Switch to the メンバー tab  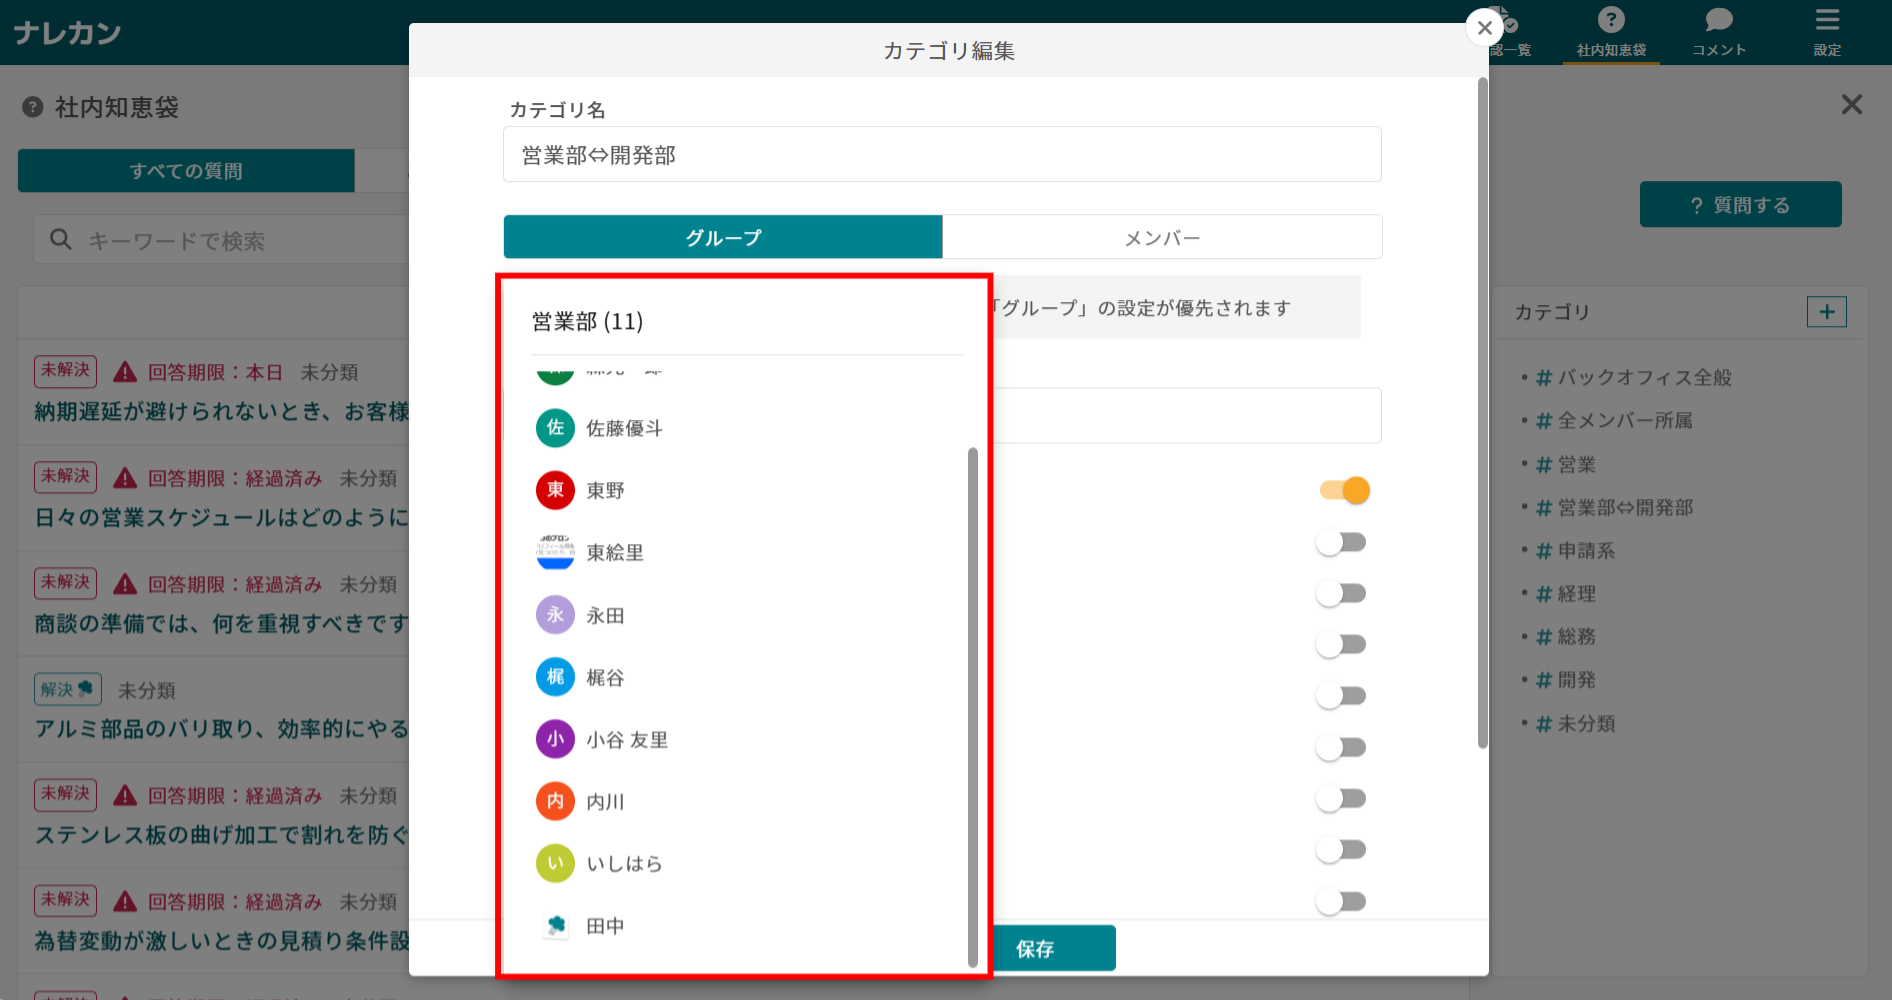pos(1162,237)
